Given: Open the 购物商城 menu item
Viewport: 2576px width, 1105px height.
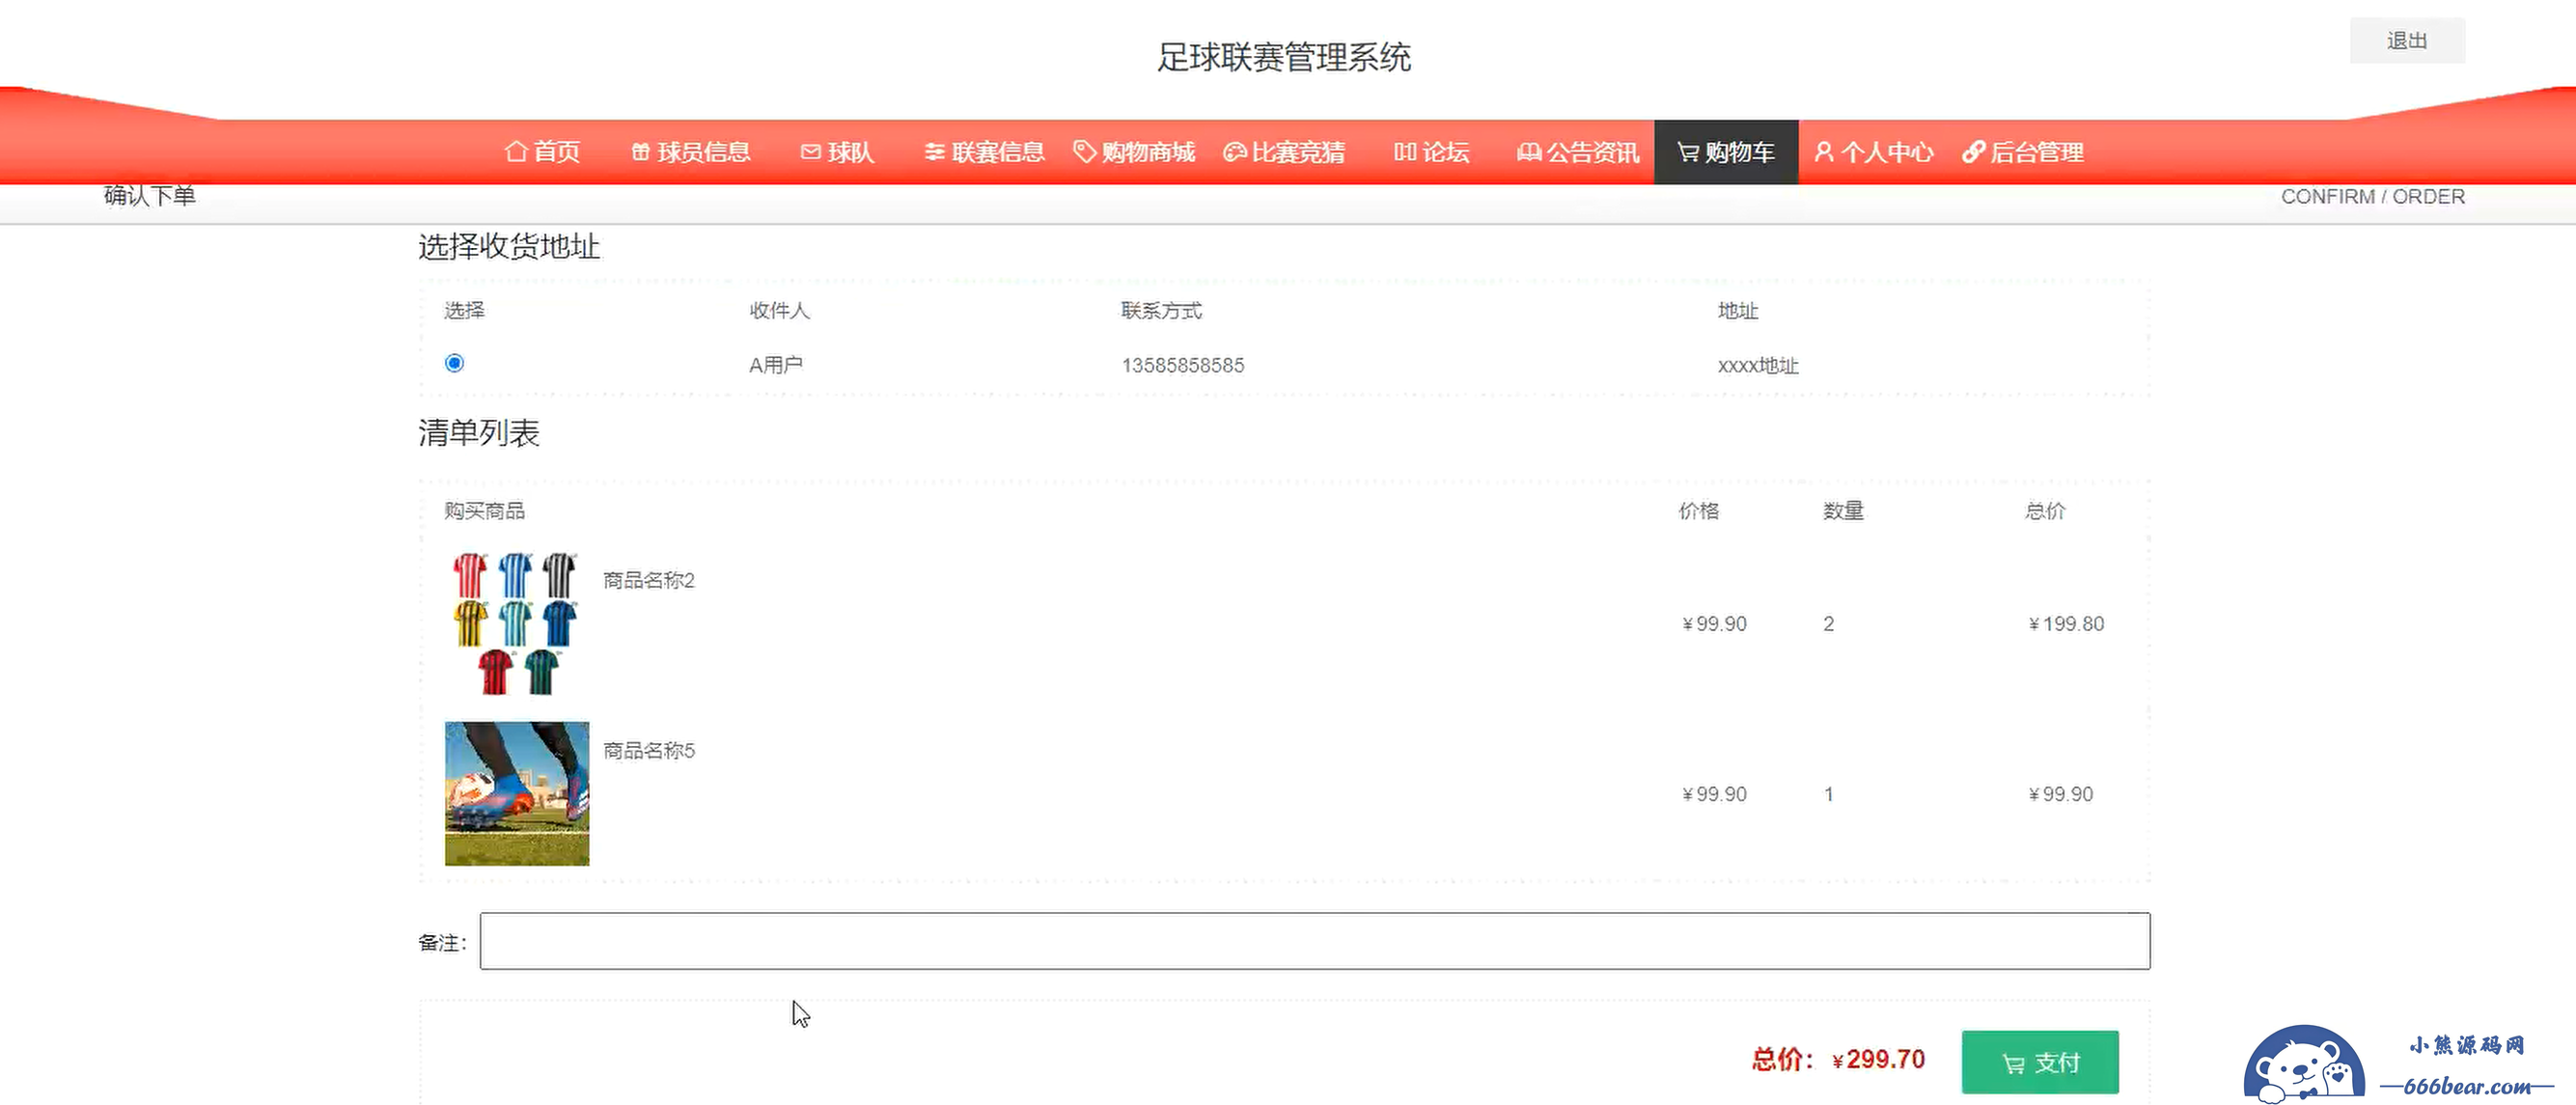Looking at the screenshot, I should click(1135, 152).
